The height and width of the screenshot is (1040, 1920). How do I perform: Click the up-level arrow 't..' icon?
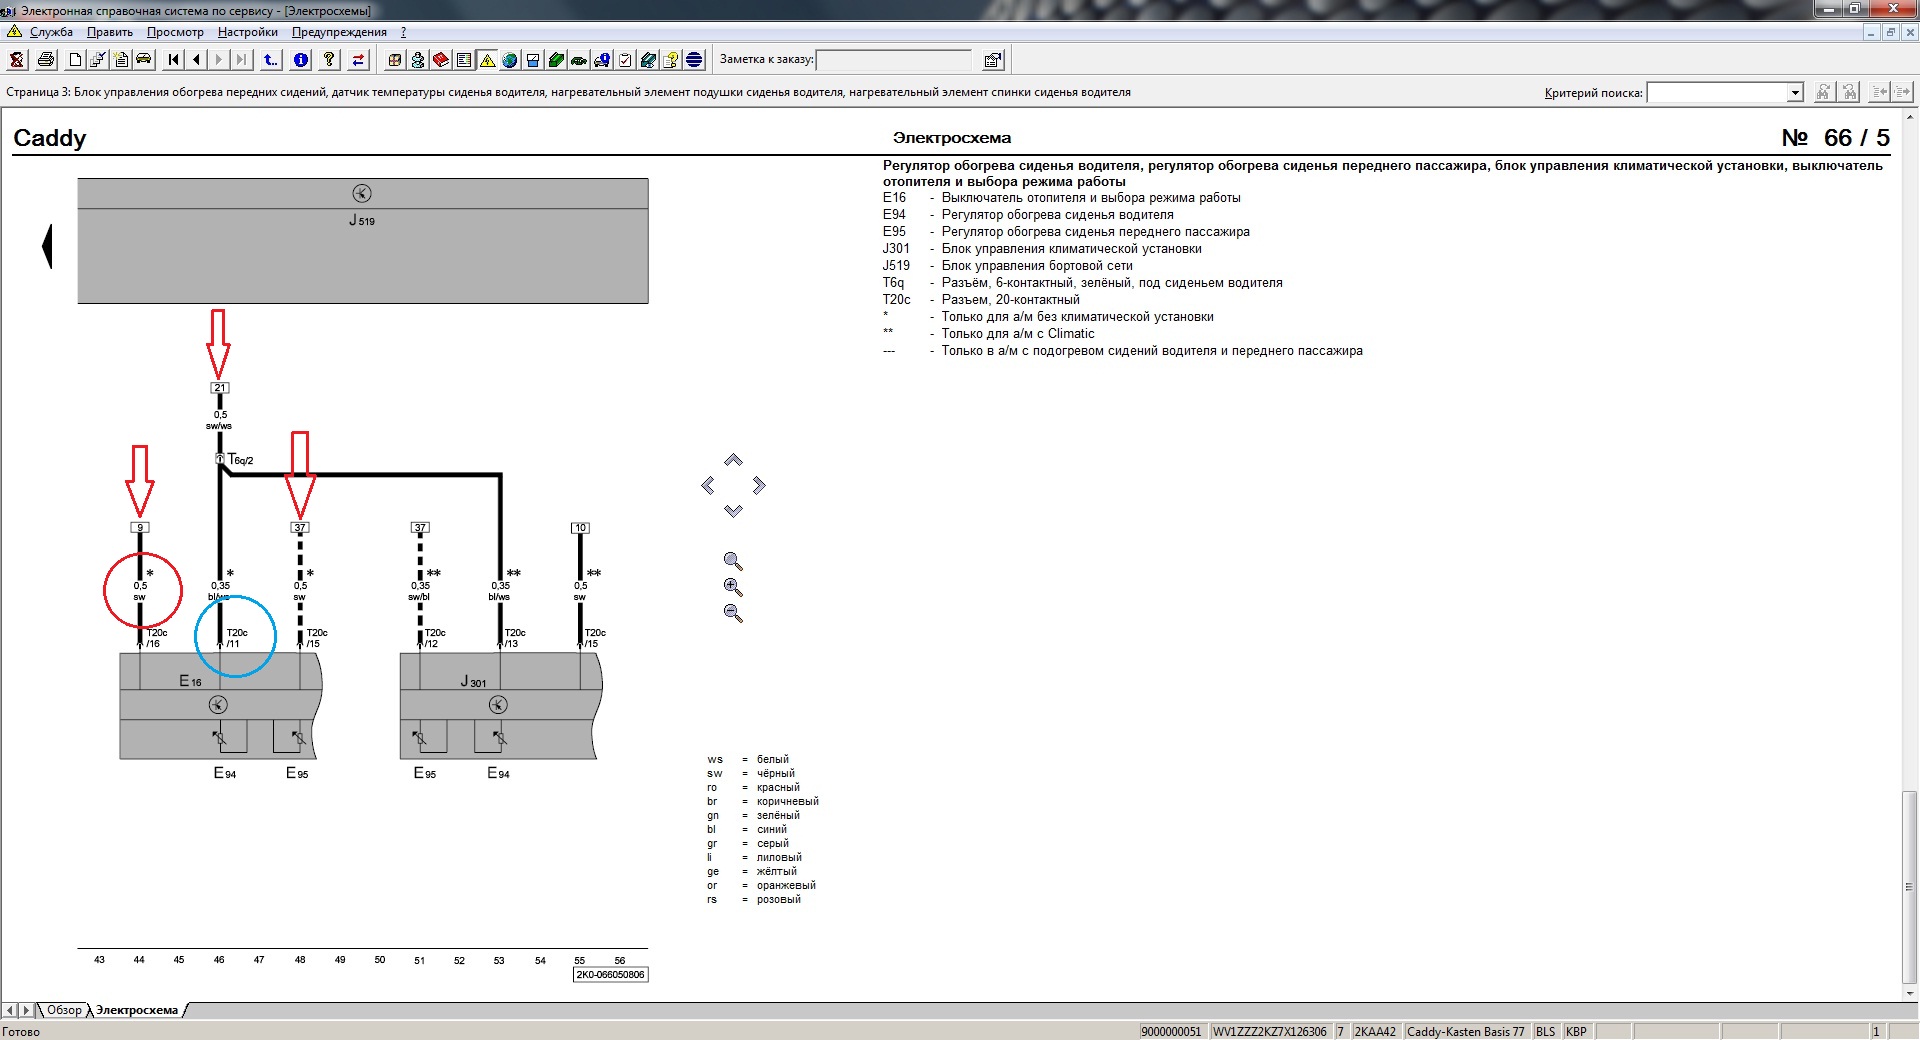(271, 60)
